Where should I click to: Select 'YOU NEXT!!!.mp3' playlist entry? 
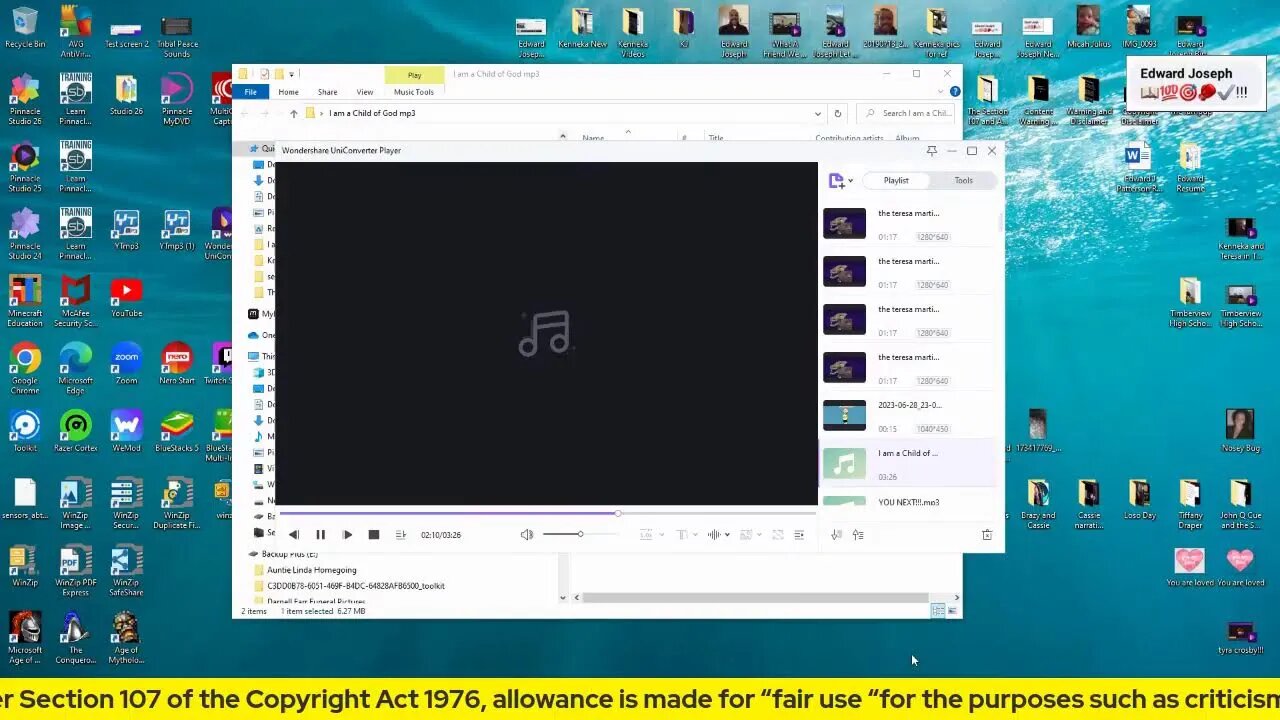[908, 502]
